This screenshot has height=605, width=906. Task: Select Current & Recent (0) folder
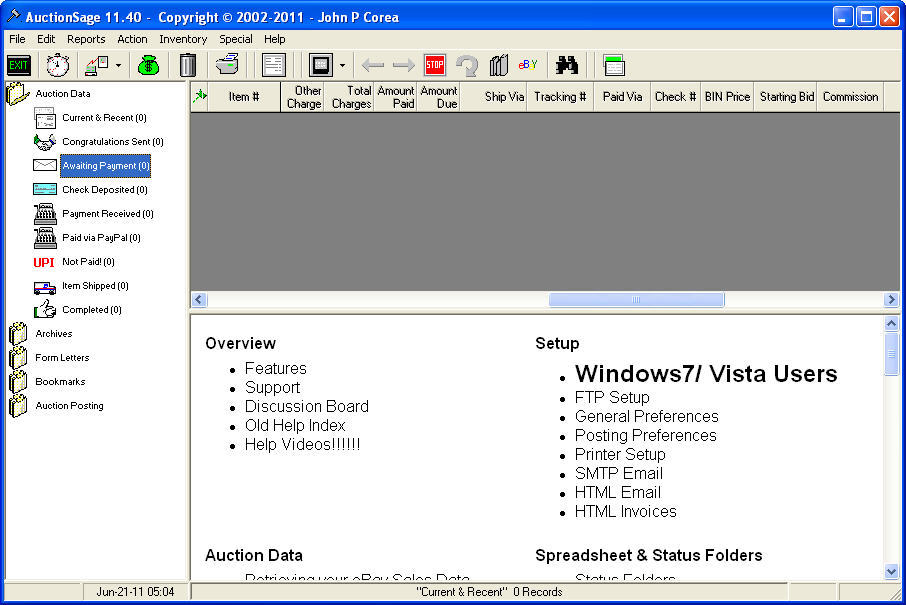click(105, 118)
